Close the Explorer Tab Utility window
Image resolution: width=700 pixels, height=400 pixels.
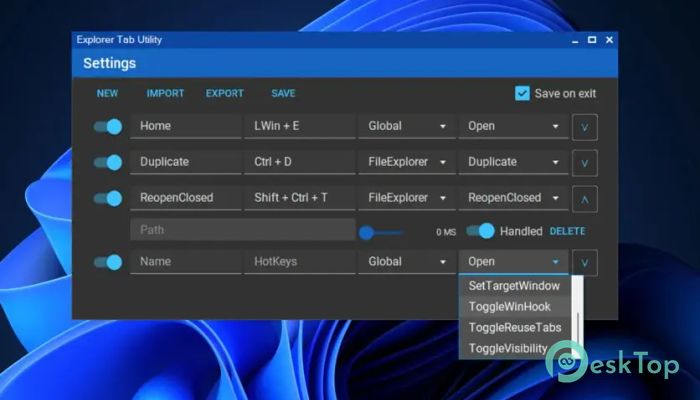point(609,40)
